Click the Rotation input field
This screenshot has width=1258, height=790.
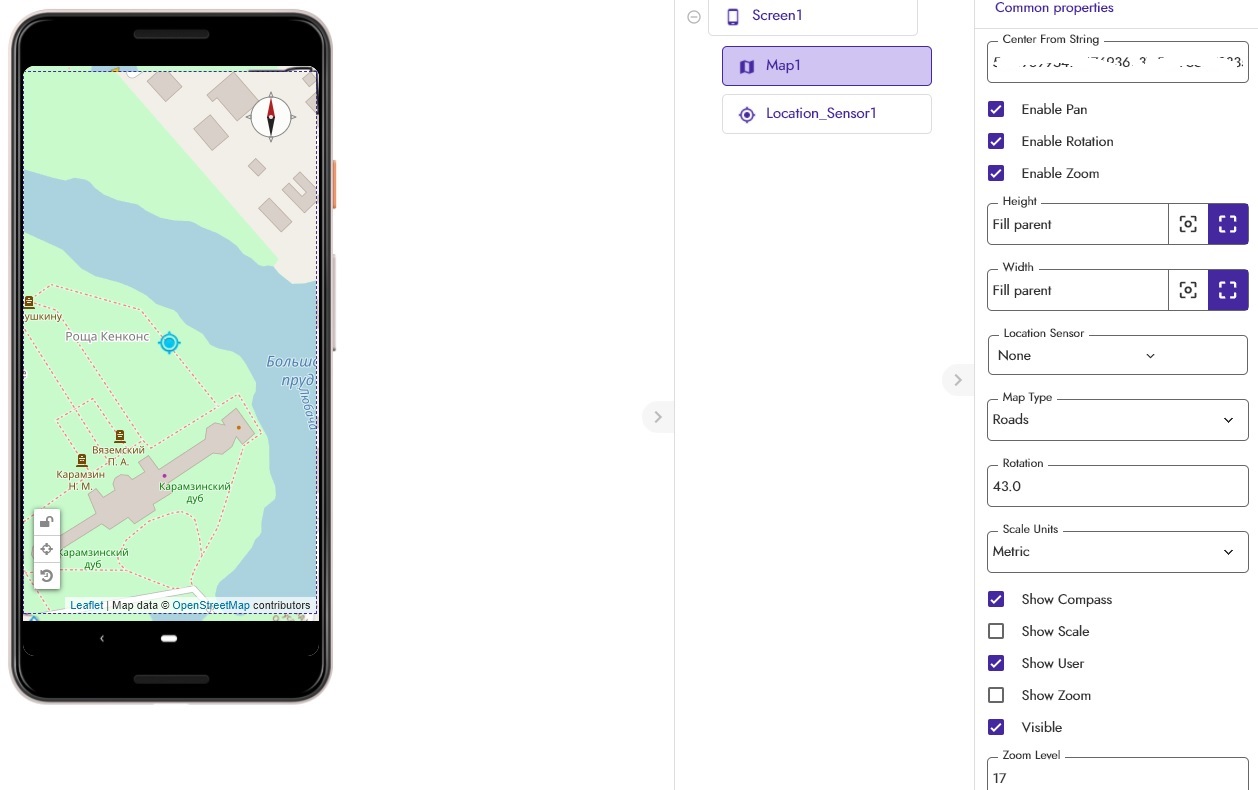pyautogui.click(x=1117, y=486)
